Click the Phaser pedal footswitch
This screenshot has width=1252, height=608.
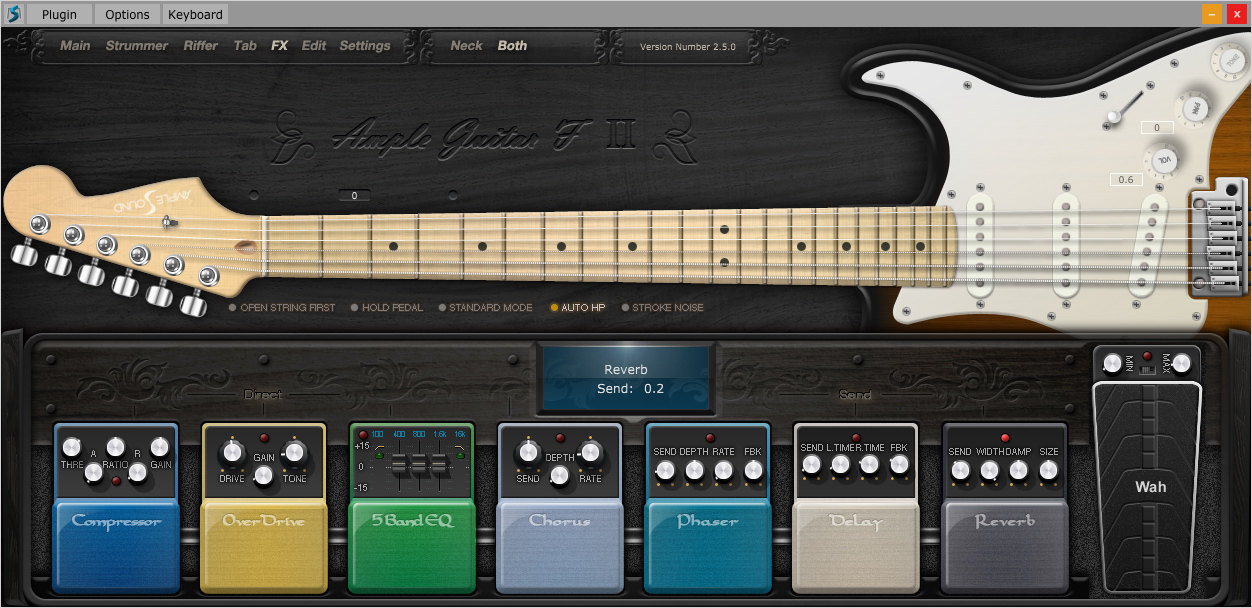click(x=708, y=545)
